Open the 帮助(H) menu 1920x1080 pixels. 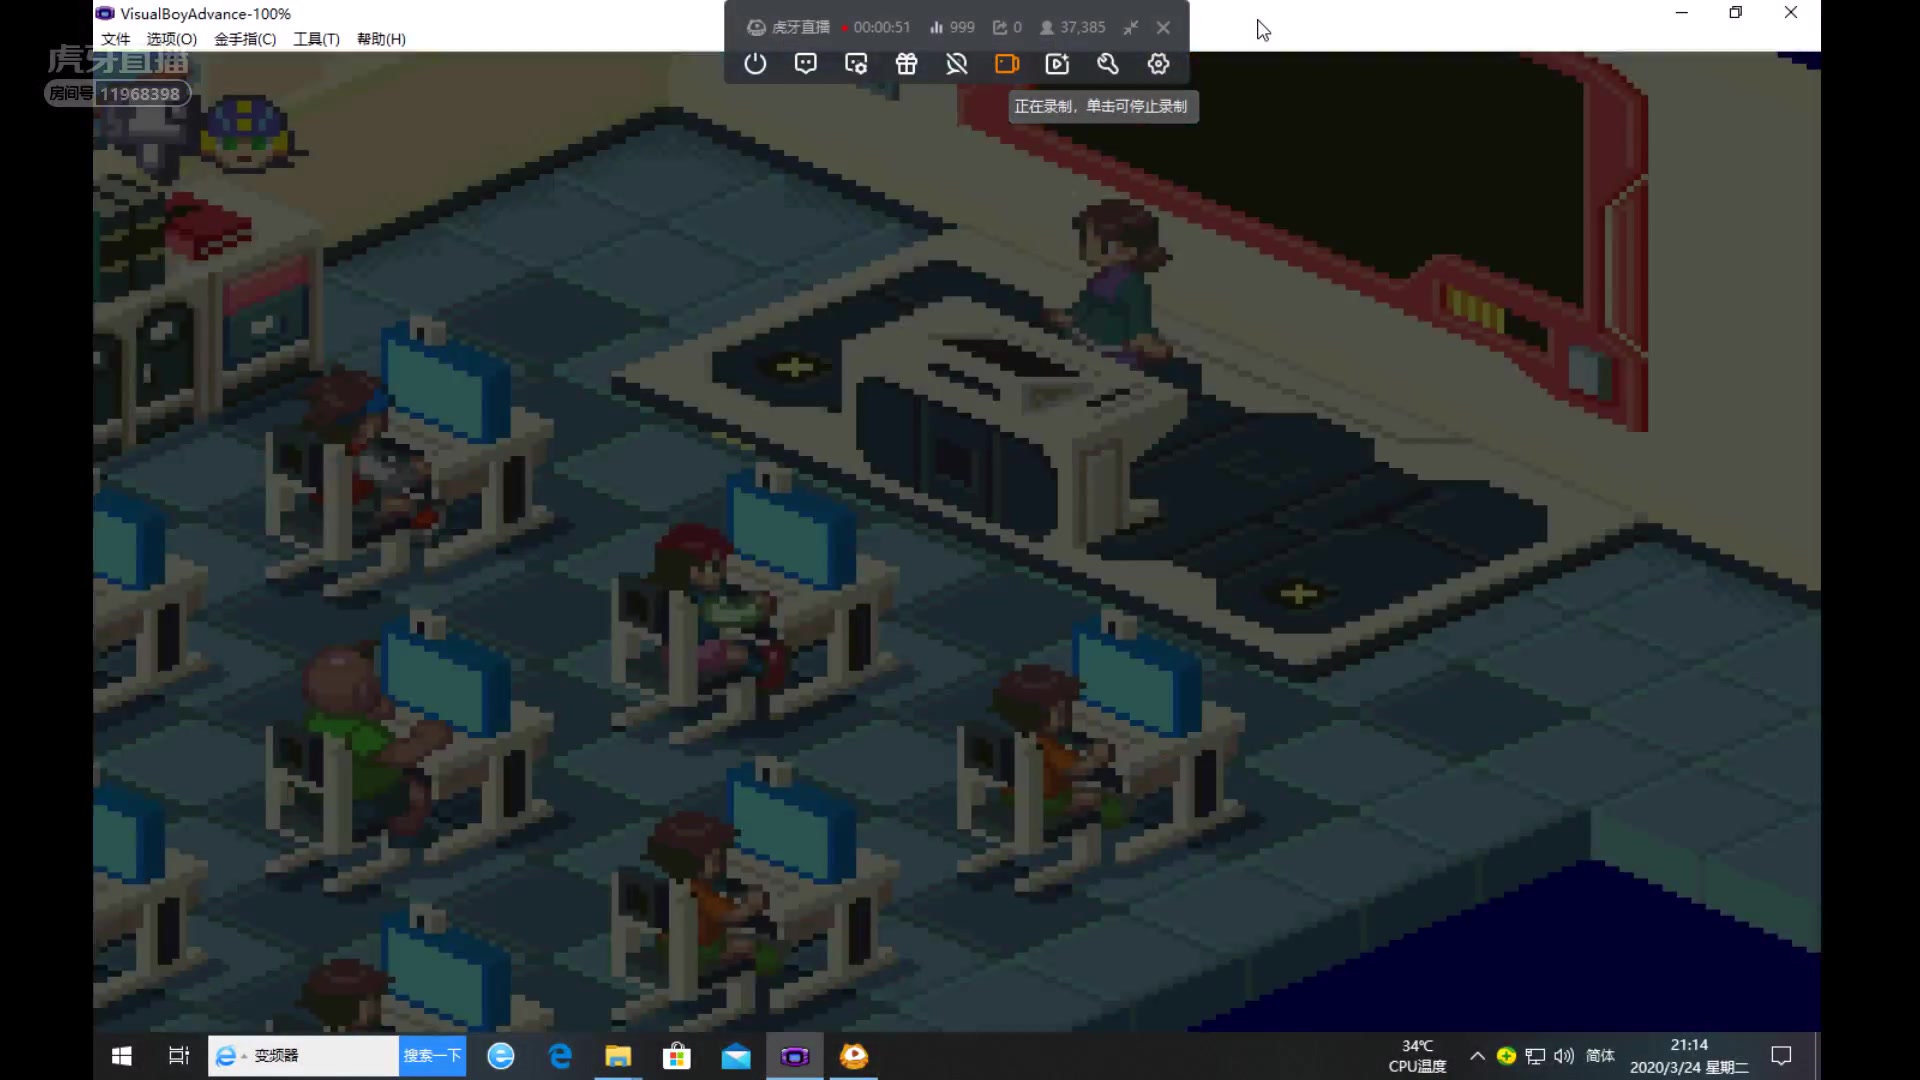pyautogui.click(x=381, y=39)
